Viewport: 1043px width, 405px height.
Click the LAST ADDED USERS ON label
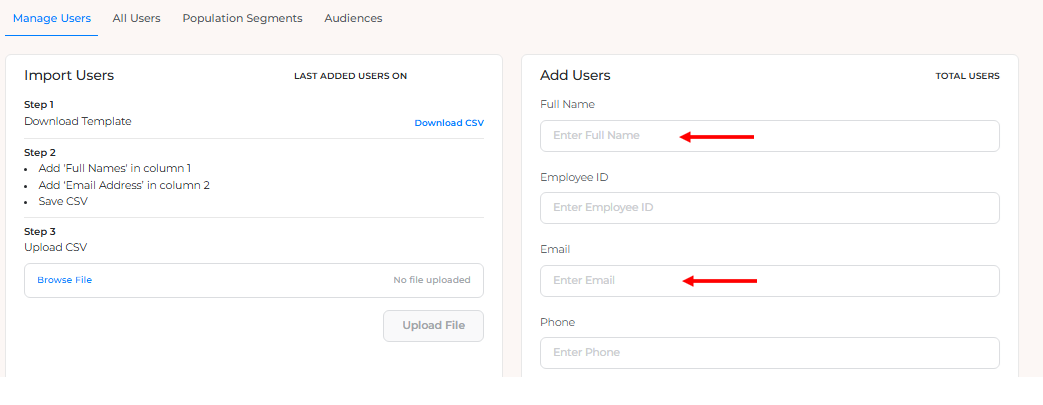tap(350, 76)
